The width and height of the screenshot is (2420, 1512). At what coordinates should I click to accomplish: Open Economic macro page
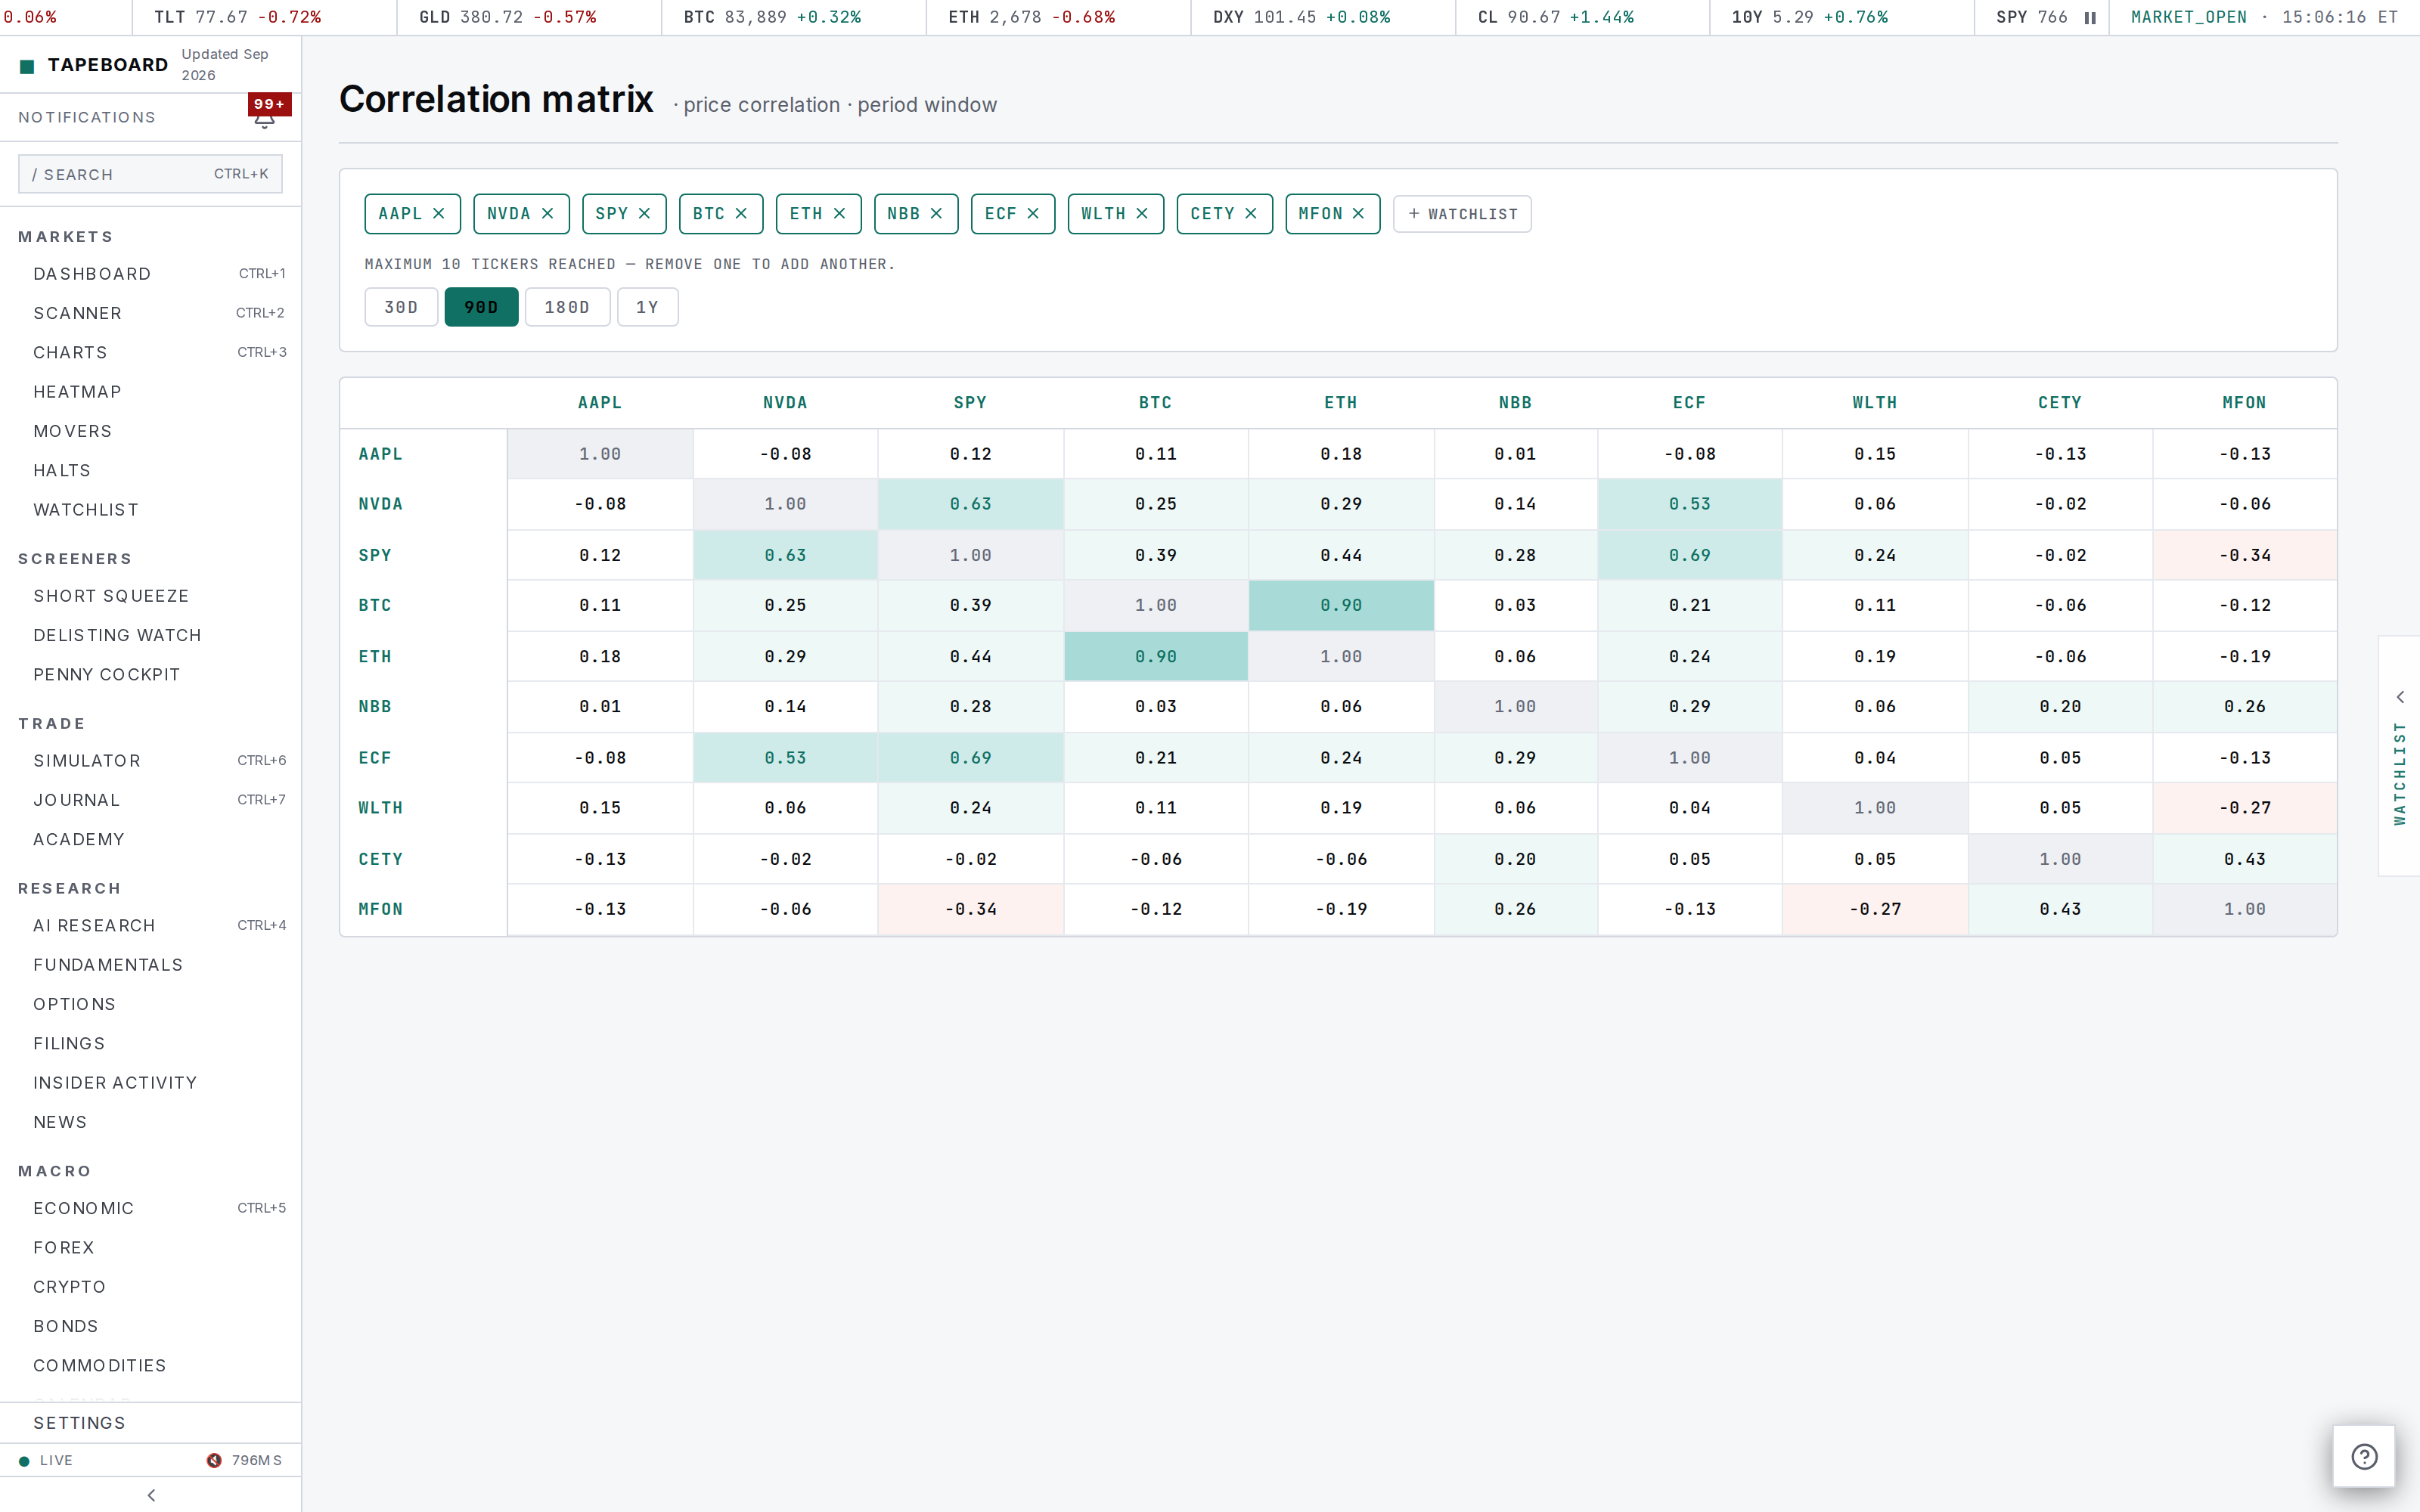(151, 1208)
